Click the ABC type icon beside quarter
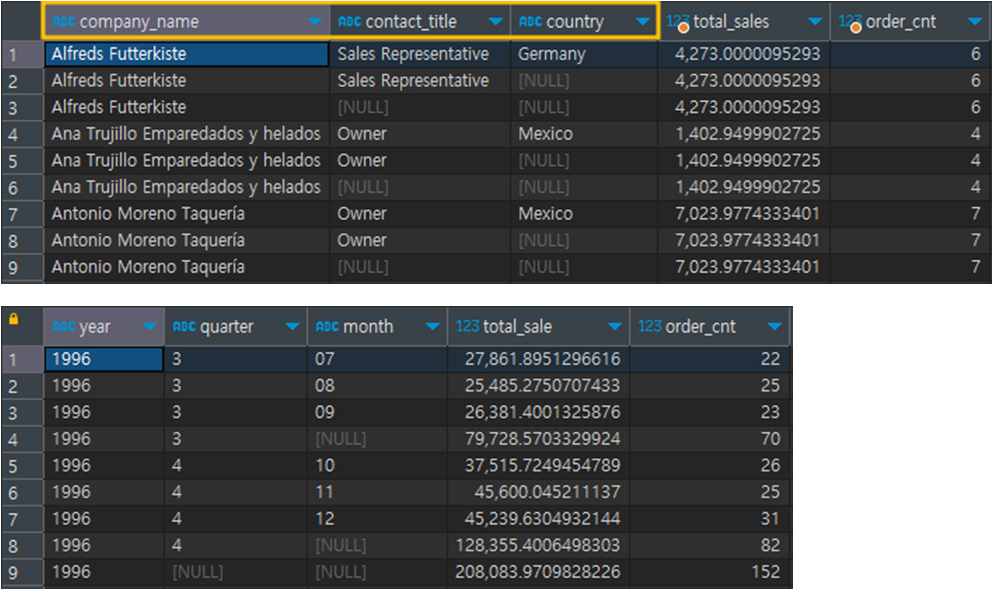 (184, 327)
